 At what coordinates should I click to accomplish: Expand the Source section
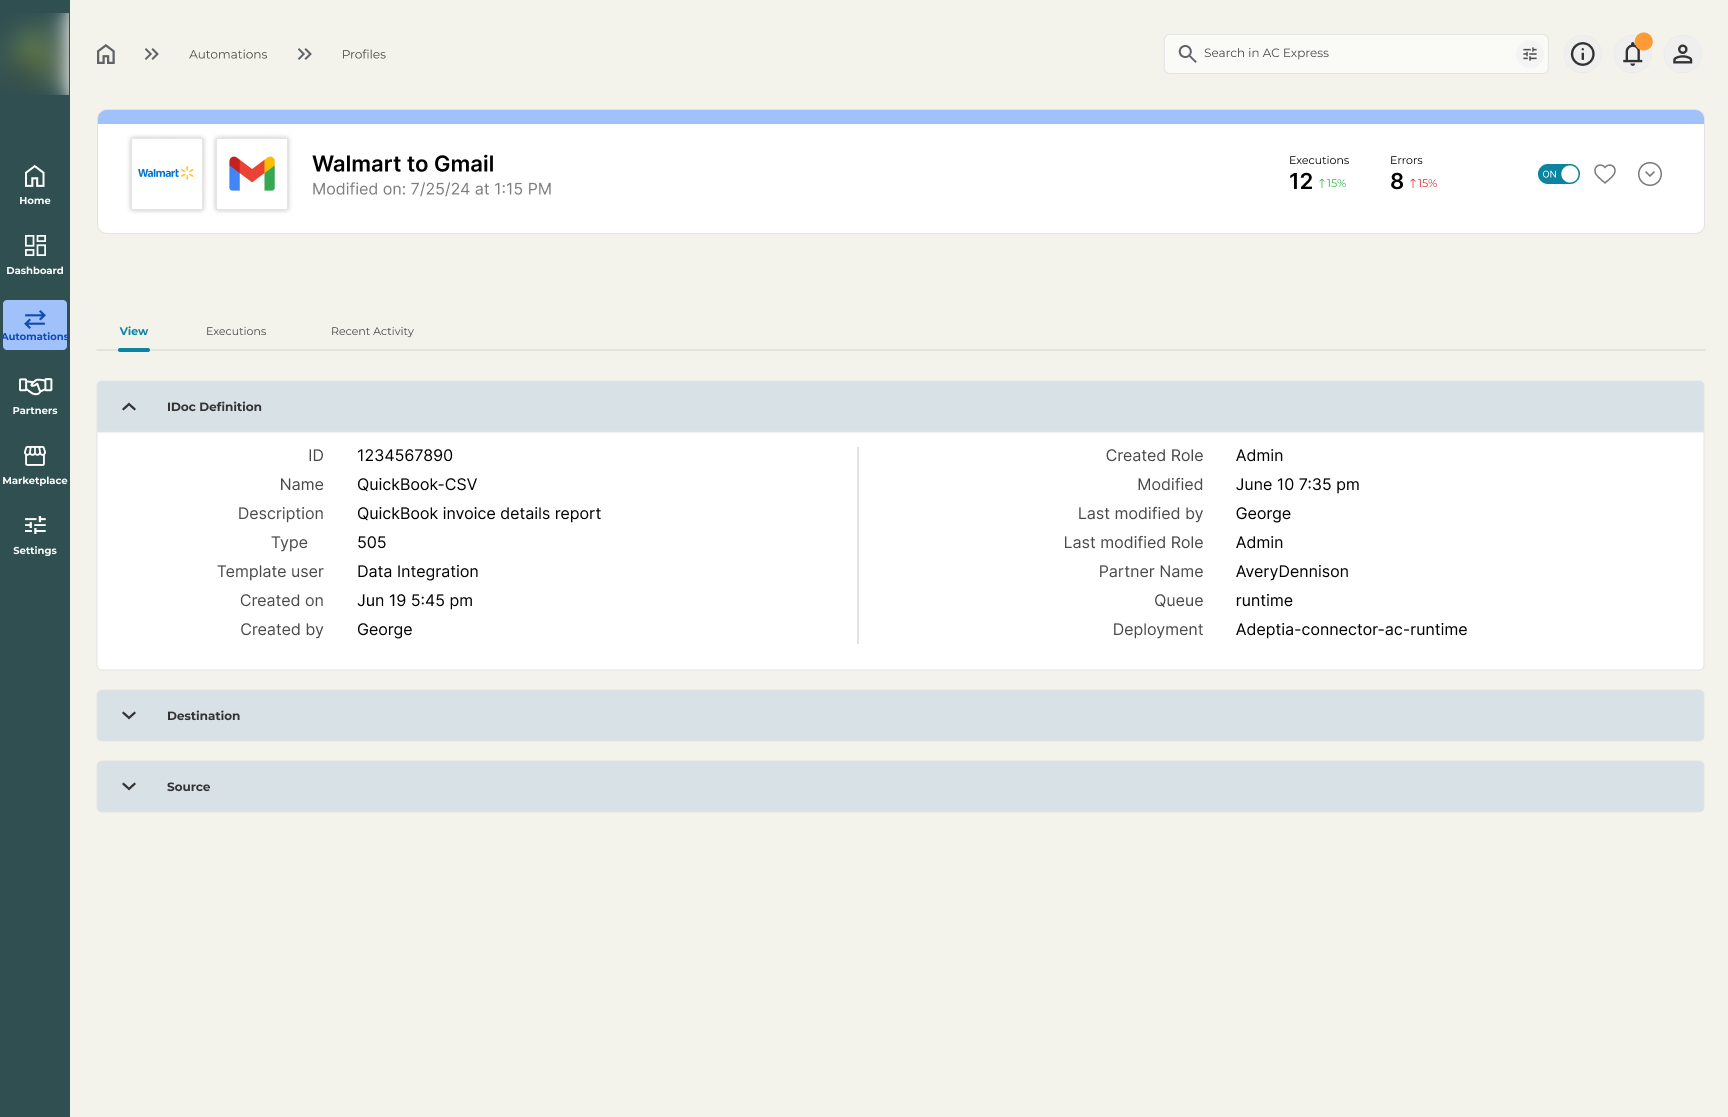pyautogui.click(x=129, y=787)
